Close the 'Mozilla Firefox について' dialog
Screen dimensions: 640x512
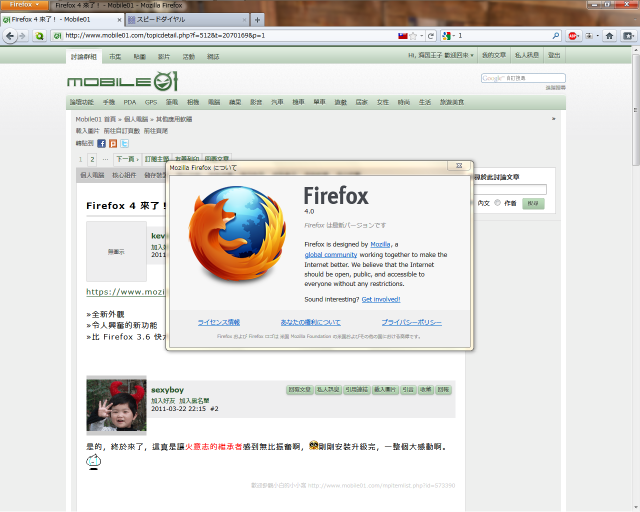(x=459, y=165)
